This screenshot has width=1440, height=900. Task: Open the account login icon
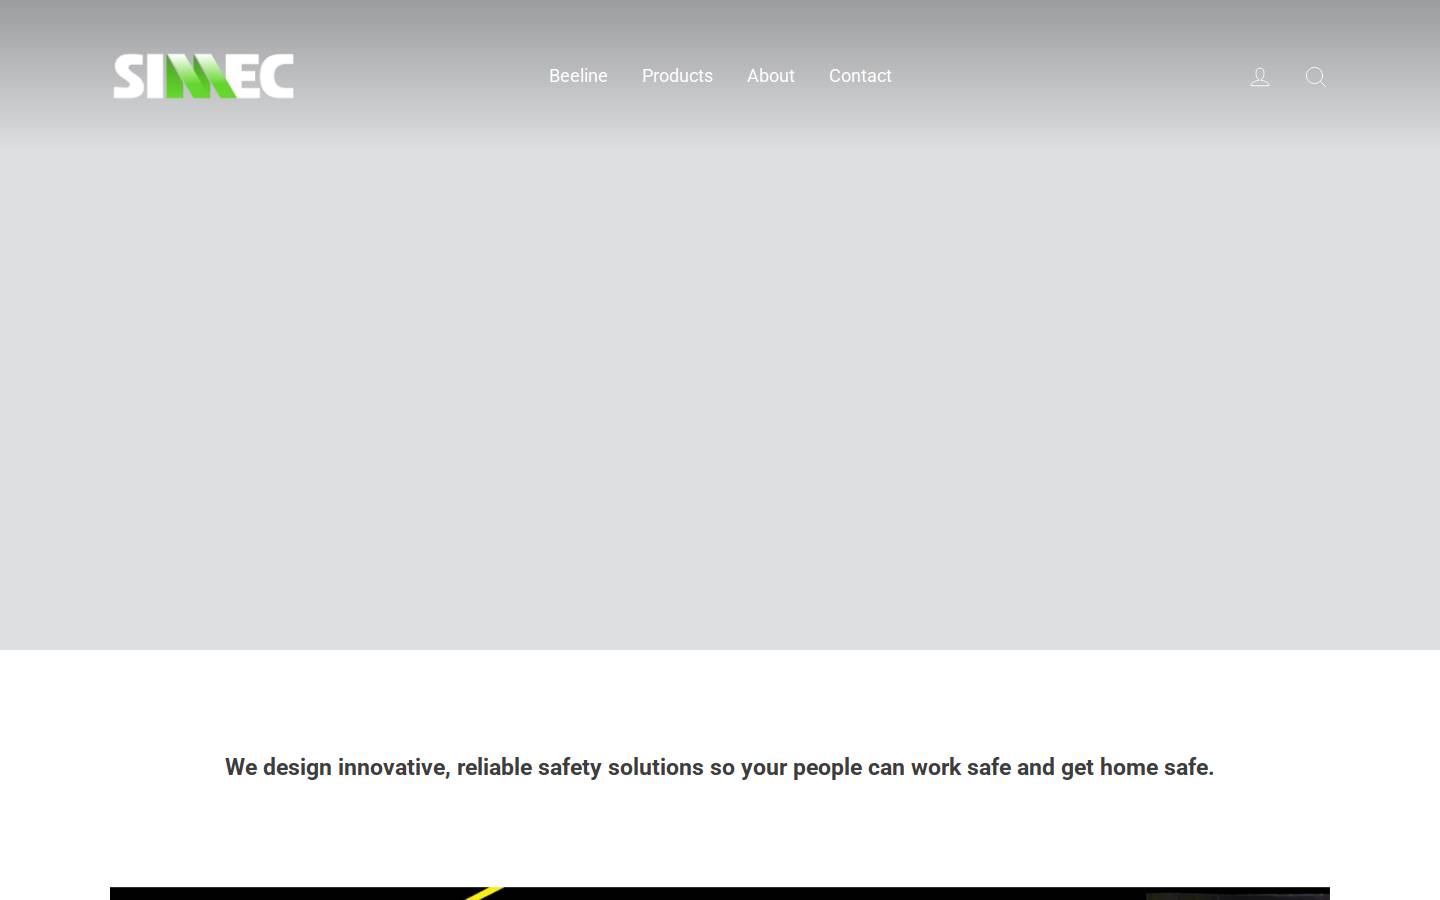click(x=1260, y=77)
